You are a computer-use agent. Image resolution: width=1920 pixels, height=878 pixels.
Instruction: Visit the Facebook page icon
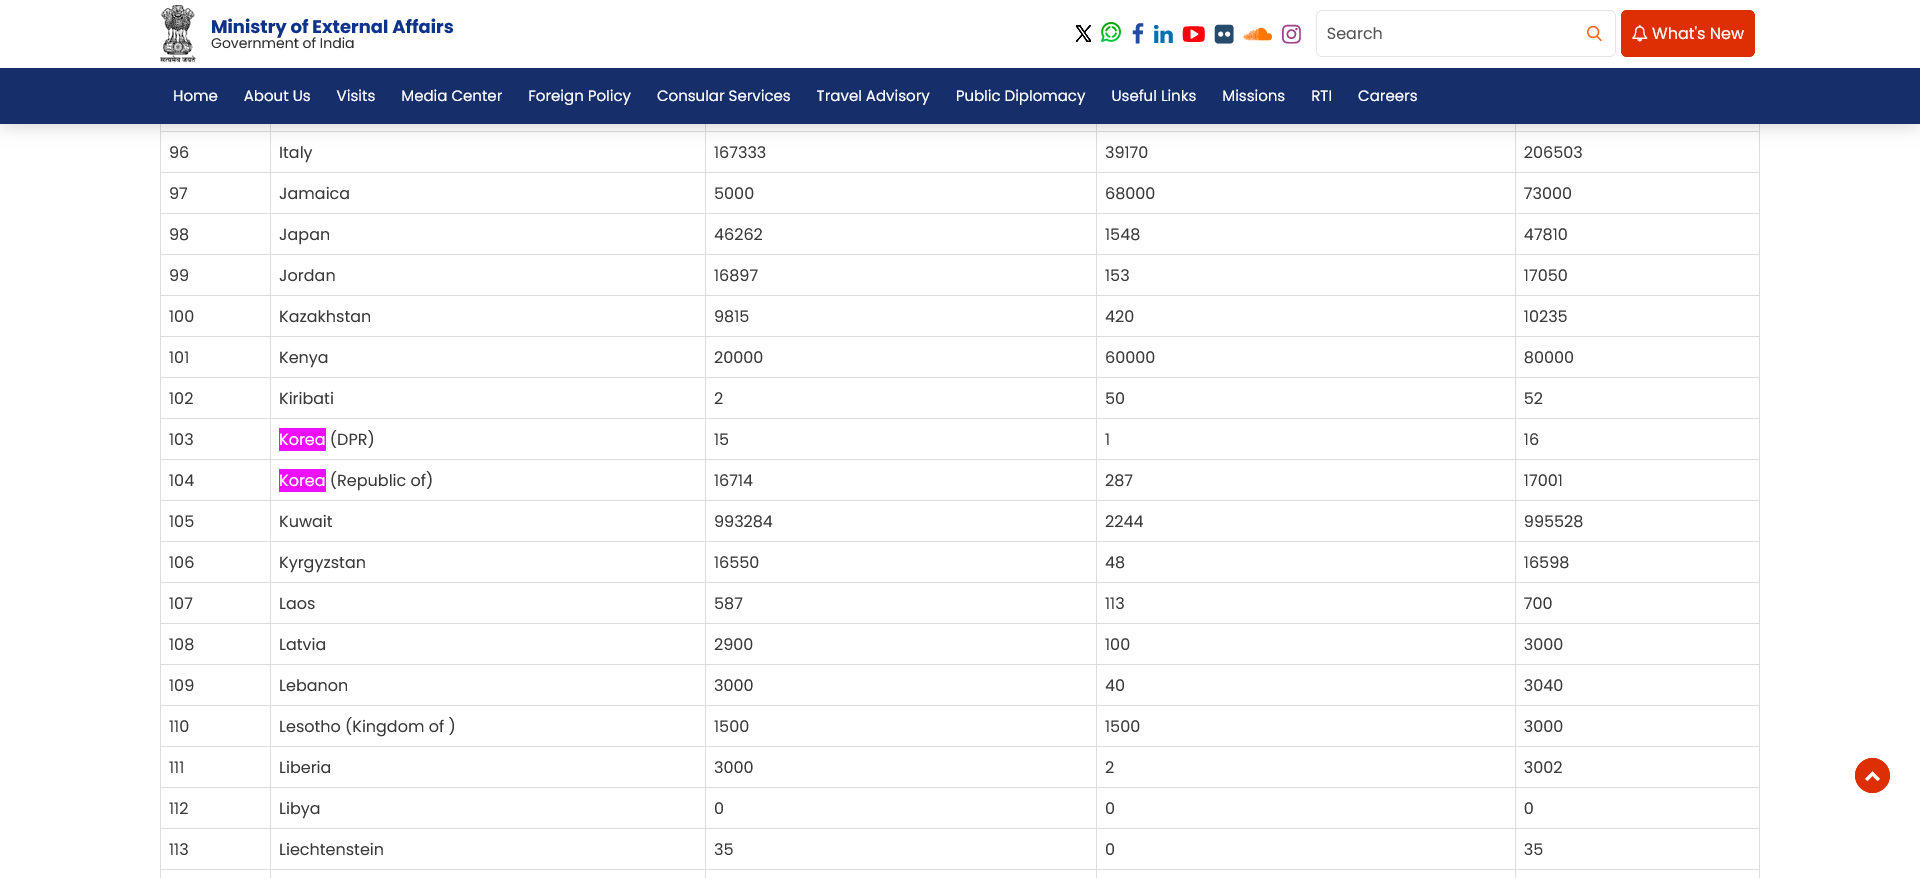pos(1138,34)
